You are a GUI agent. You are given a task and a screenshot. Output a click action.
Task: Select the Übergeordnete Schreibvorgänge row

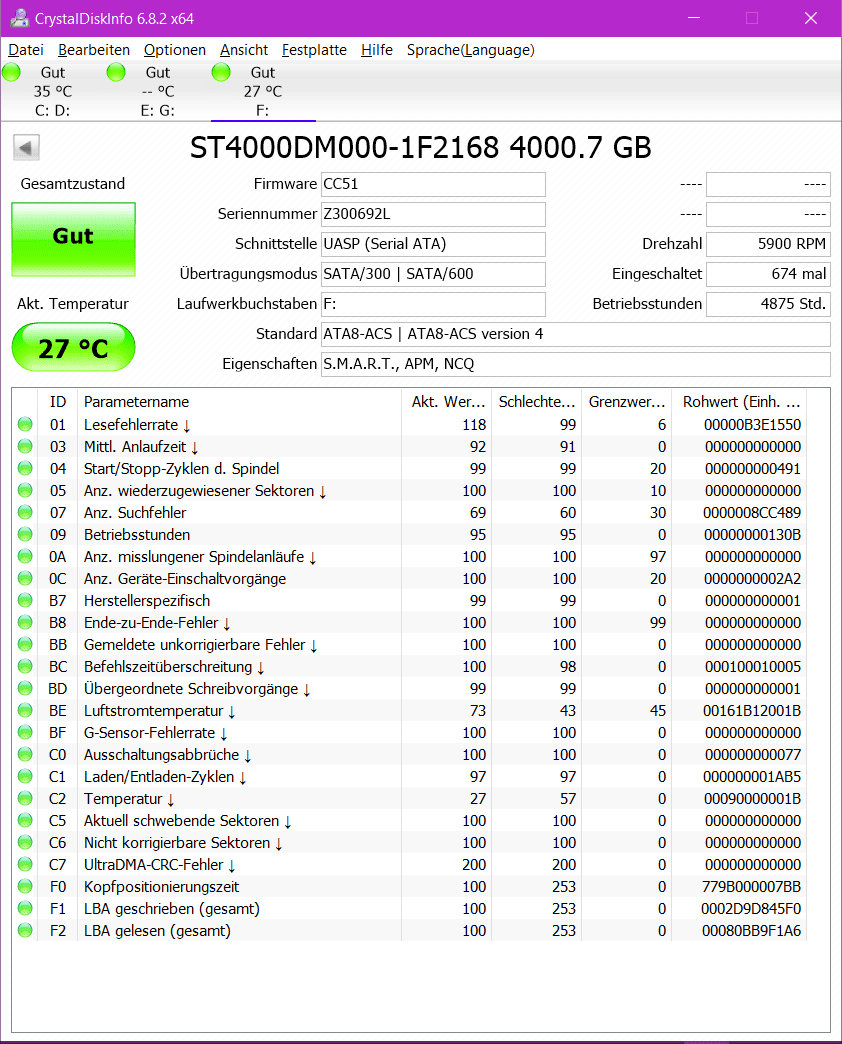pyautogui.click(x=409, y=688)
